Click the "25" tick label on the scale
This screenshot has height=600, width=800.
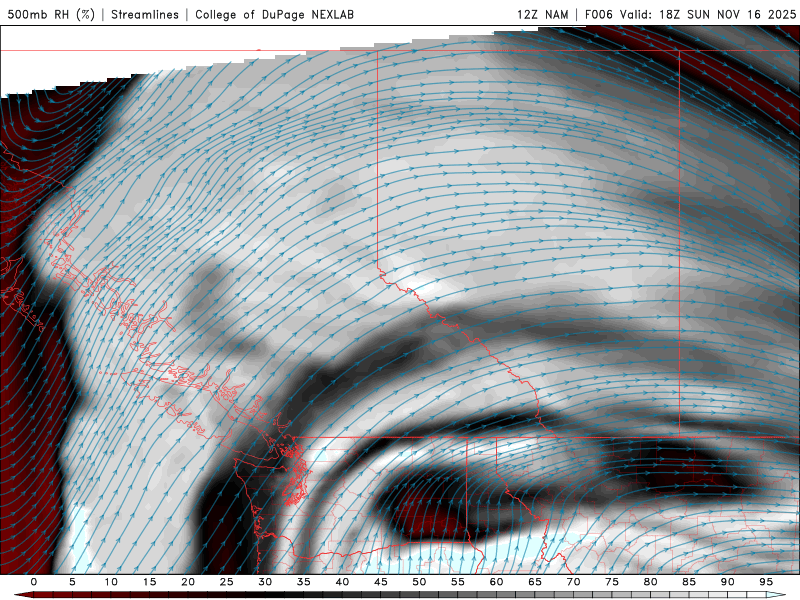click(x=227, y=582)
